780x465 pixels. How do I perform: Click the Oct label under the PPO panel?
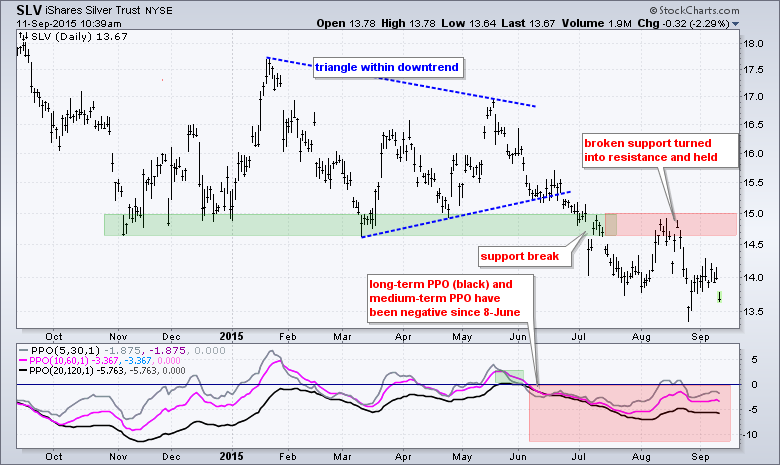53,457
